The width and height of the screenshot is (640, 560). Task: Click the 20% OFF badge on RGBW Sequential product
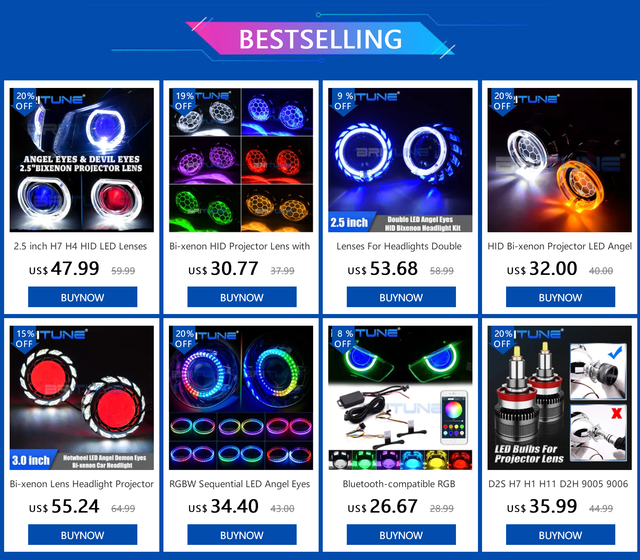click(184, 339)
